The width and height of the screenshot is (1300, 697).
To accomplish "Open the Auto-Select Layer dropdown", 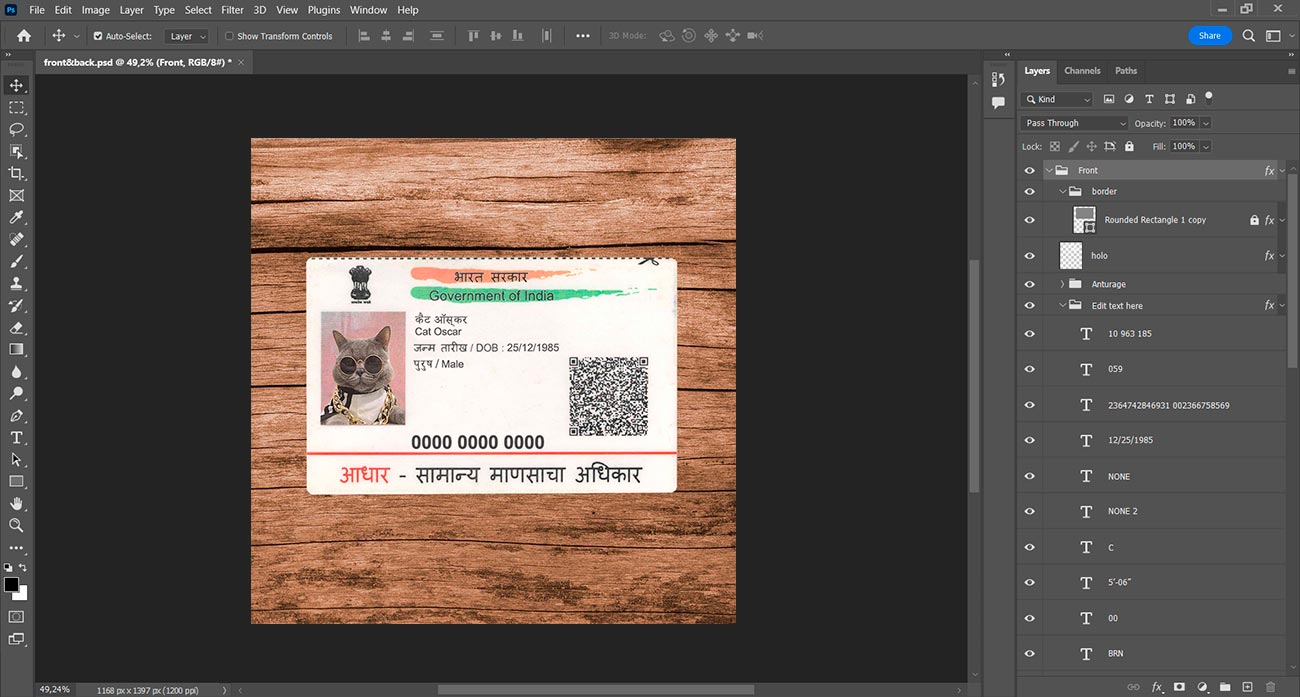I will click(x=187, y=36).
